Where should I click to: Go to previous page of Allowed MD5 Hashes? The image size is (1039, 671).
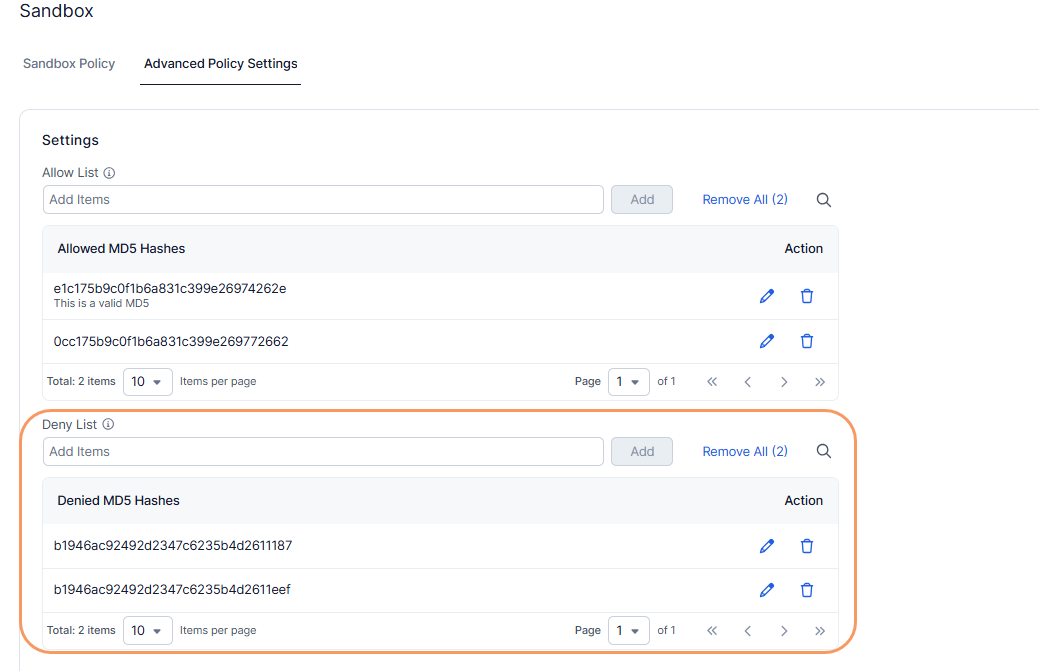(x=747, y=382)
